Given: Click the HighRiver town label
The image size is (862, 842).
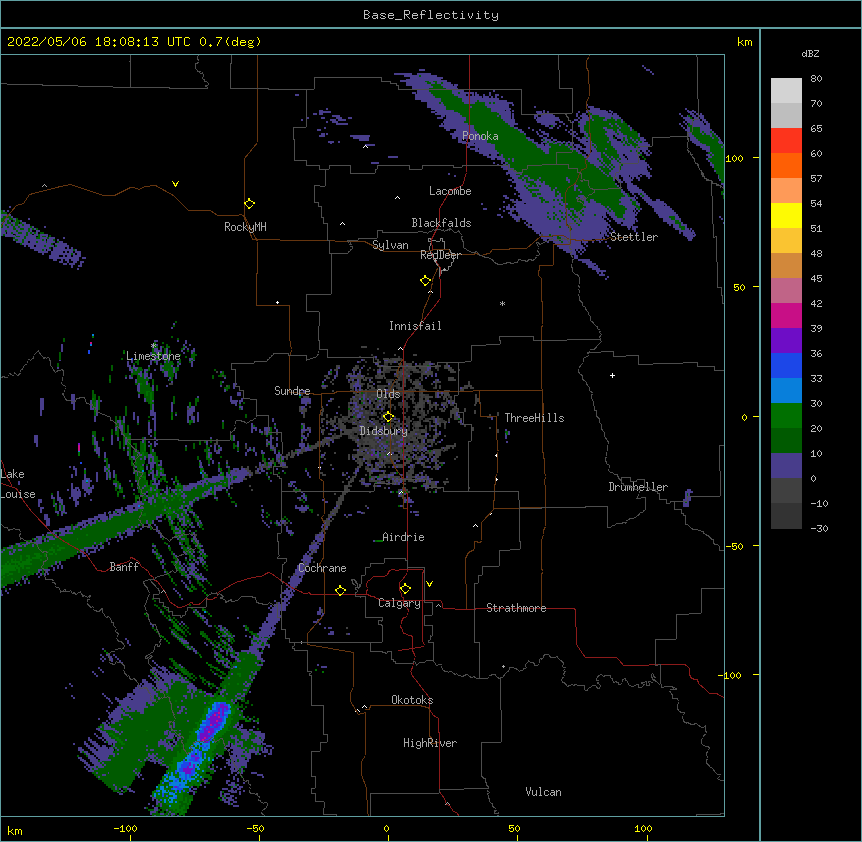Looking at the screenshot, I should pos(430,743).
